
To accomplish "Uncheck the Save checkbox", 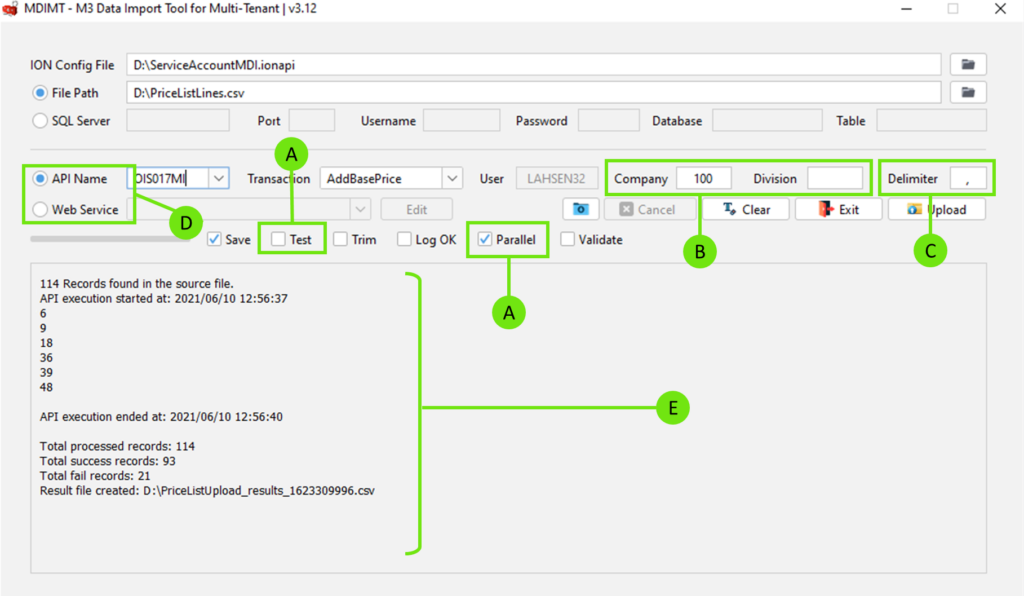I will tap(216, 239).
